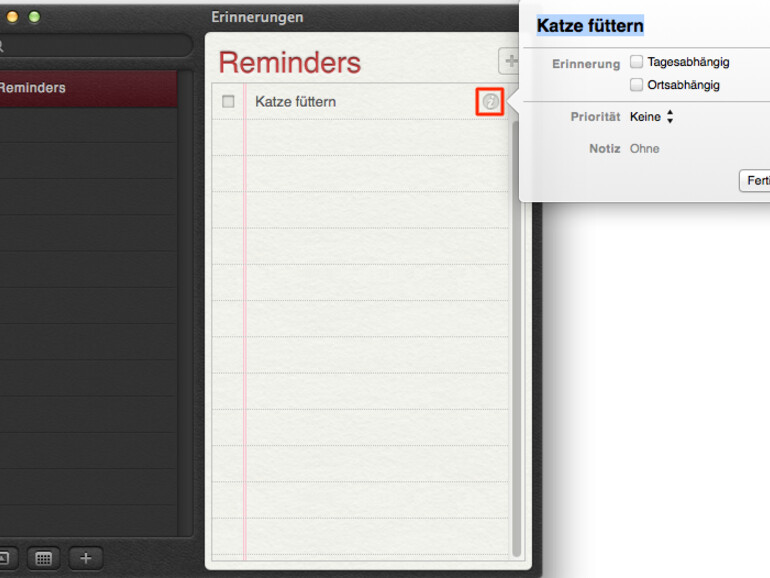
Task: Click the reminder list vertical scrollbar
Action: click(x=516, y=339)
